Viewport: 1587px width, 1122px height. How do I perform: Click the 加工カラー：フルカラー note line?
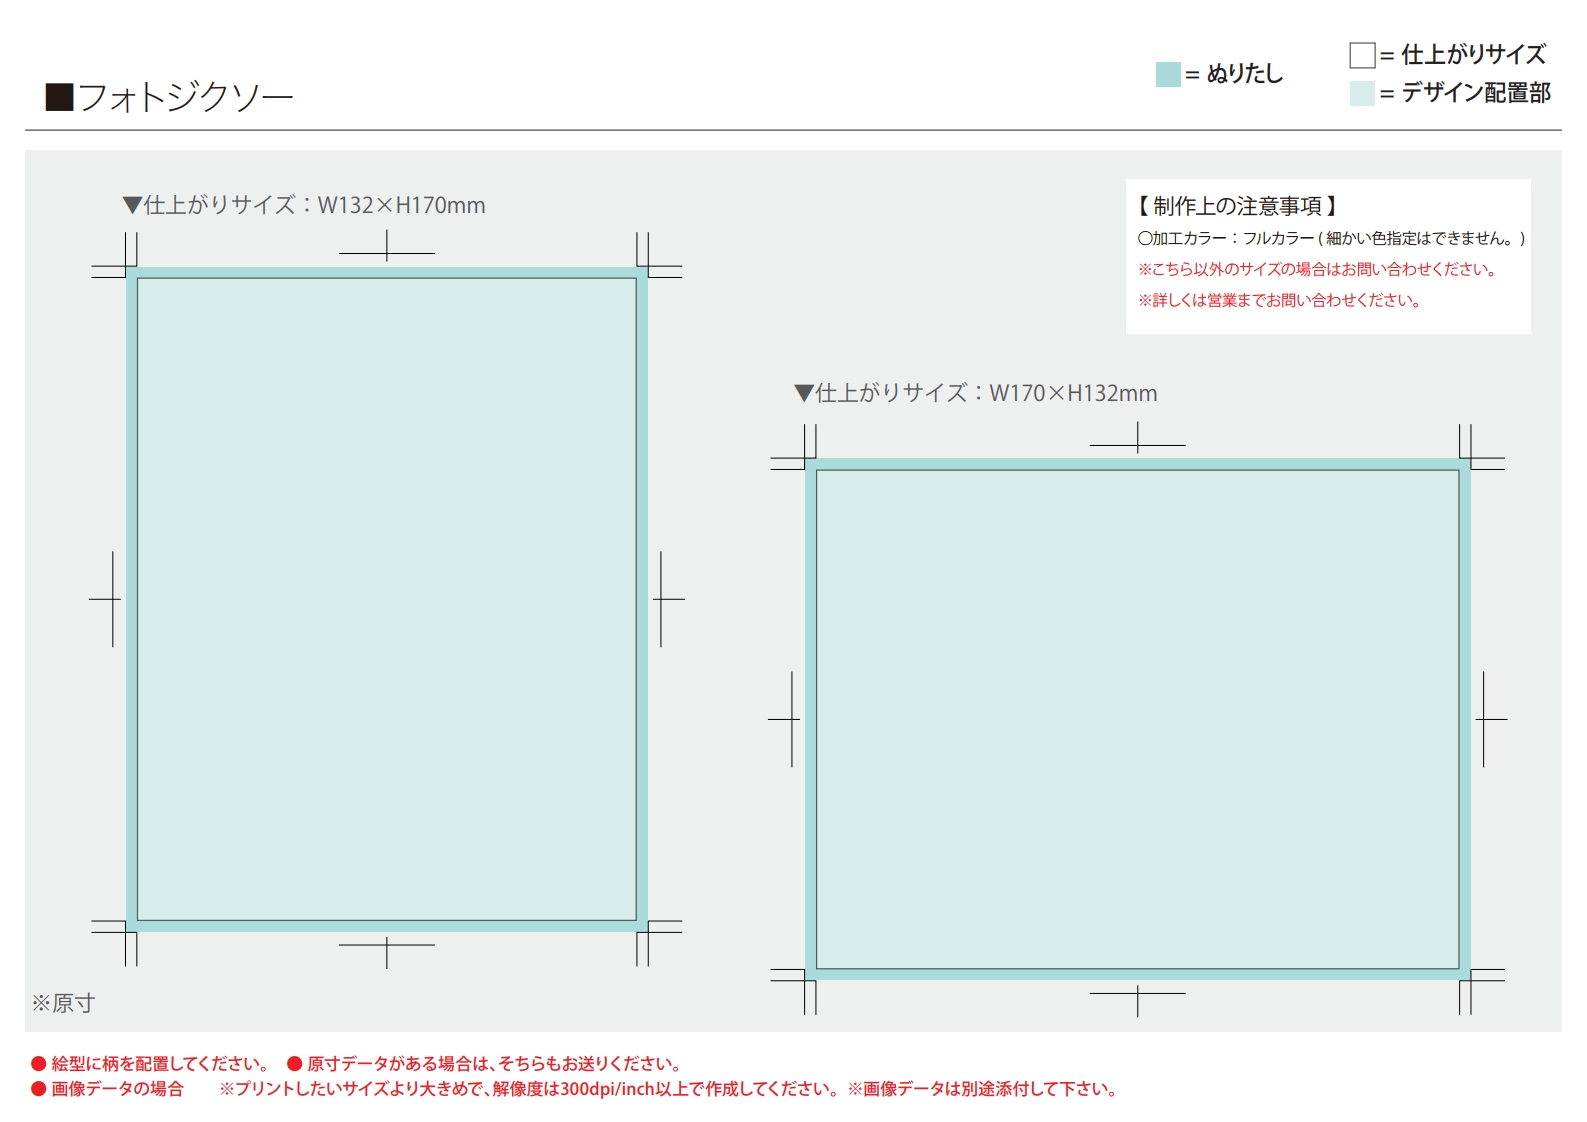click(1332, 238)
